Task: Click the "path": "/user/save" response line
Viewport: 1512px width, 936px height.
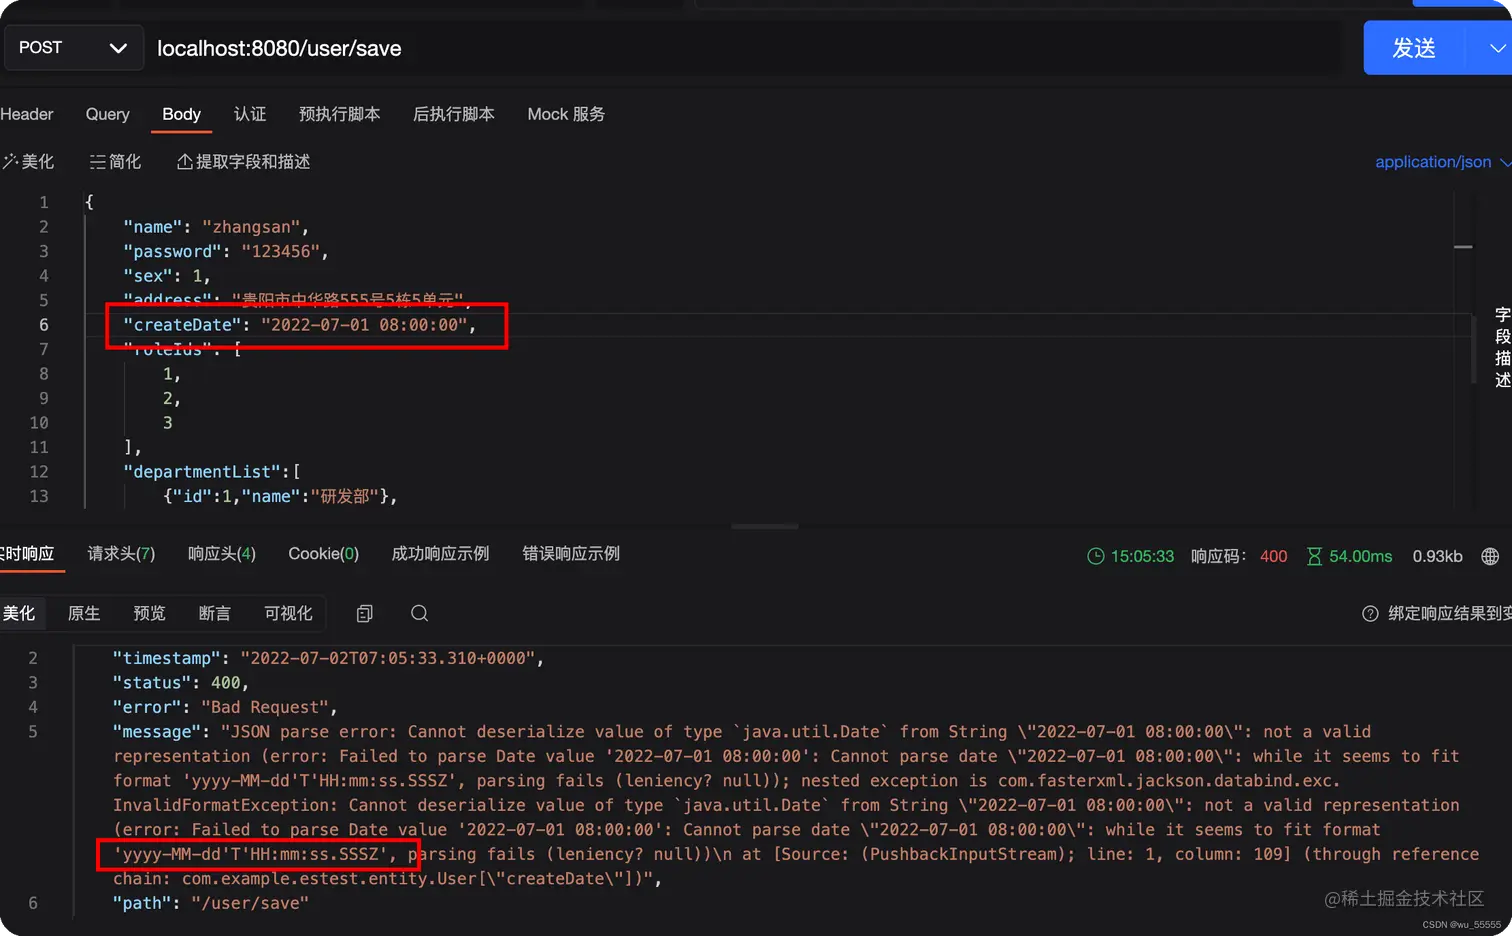Action: coord(210,903)
